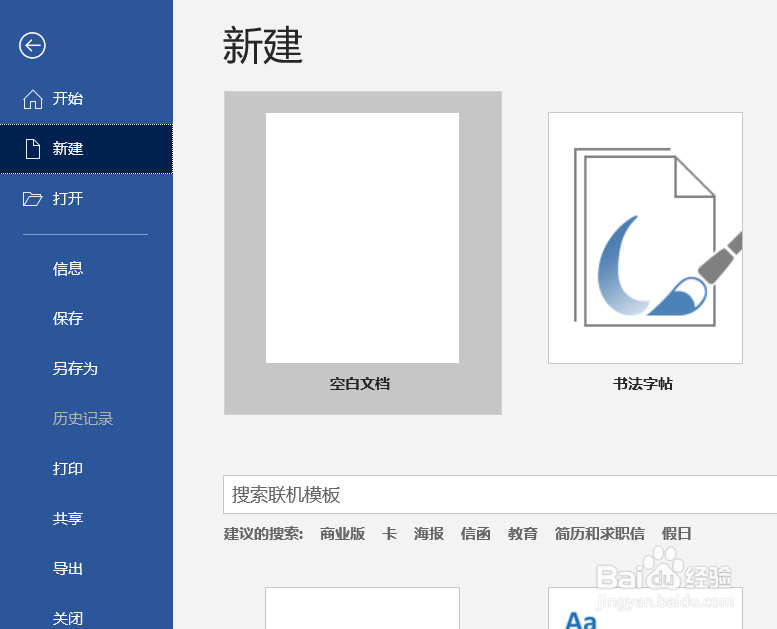Image resolution: width=777 pixels, height=629 pixels.
Task: Pick the 书法字帖 template thumbnail
Action: point(645,238)
